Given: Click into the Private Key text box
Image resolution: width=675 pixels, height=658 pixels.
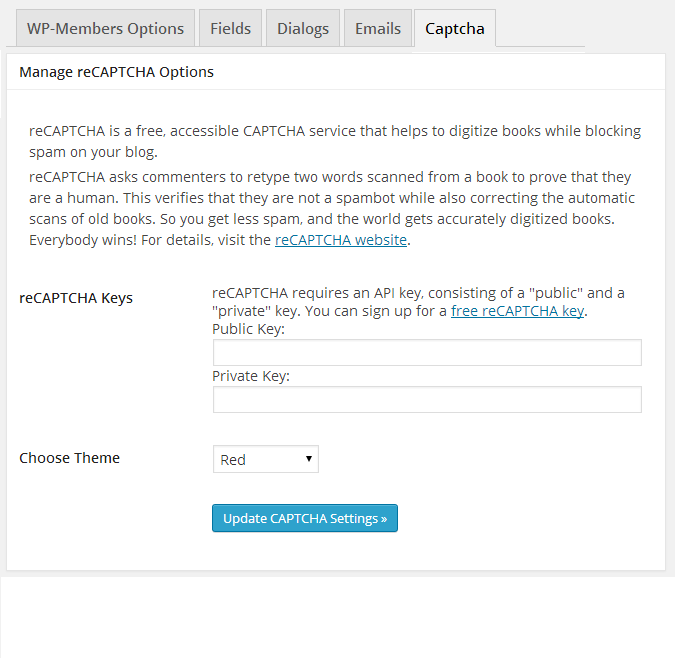Looking at the screenshot, I should pyautogui.click(x=427, y=400).
